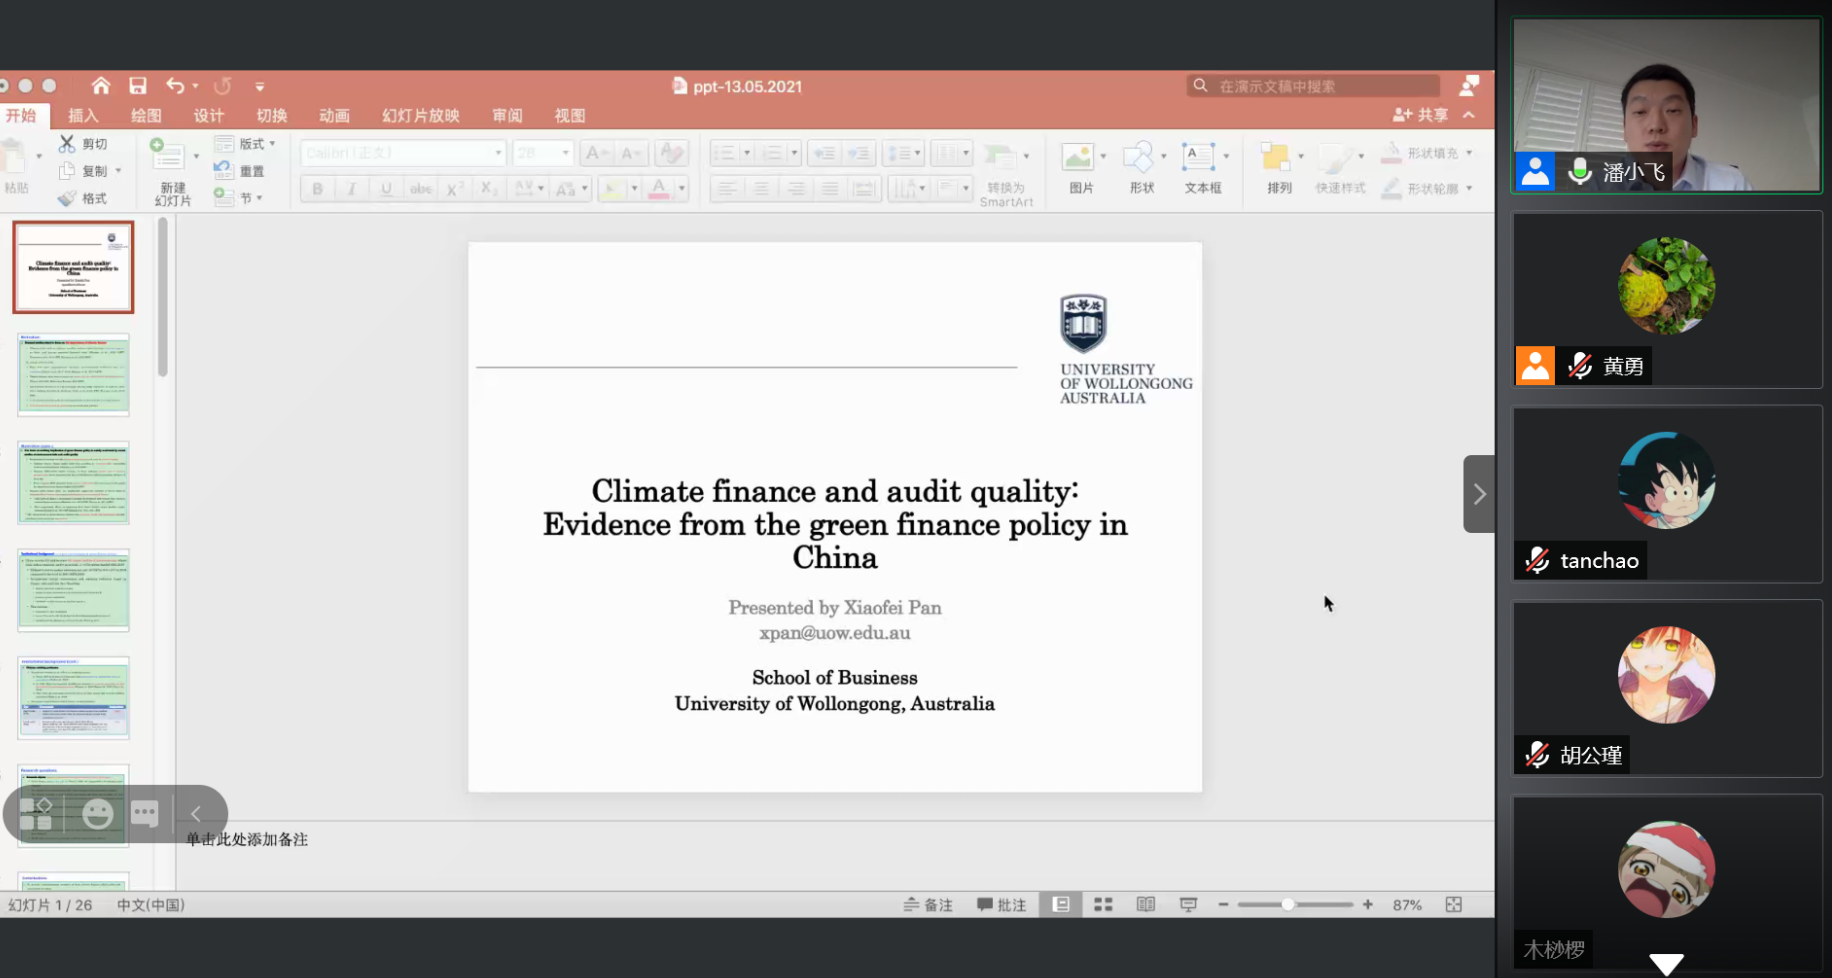This screenshot has width=1832, height=978.
Task: Click the Share (共享) button
Action: (1420, 115)
